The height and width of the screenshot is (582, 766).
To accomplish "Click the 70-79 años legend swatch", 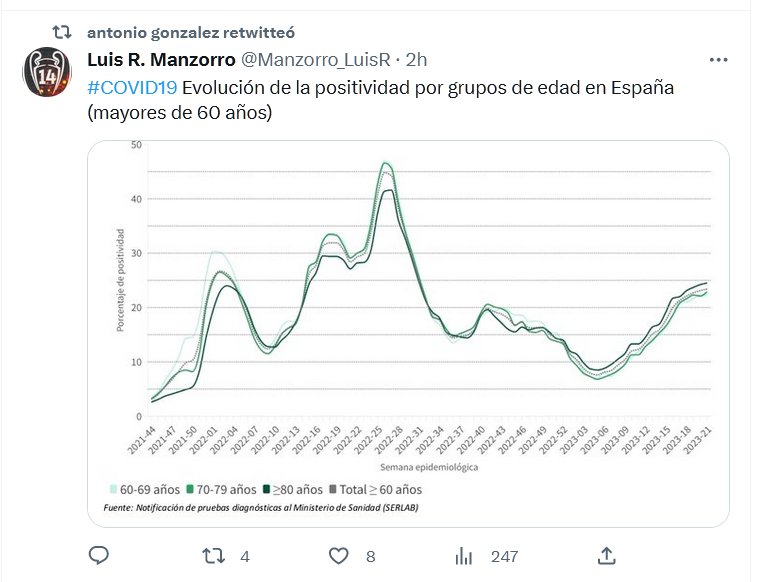I will click(190, 490).
